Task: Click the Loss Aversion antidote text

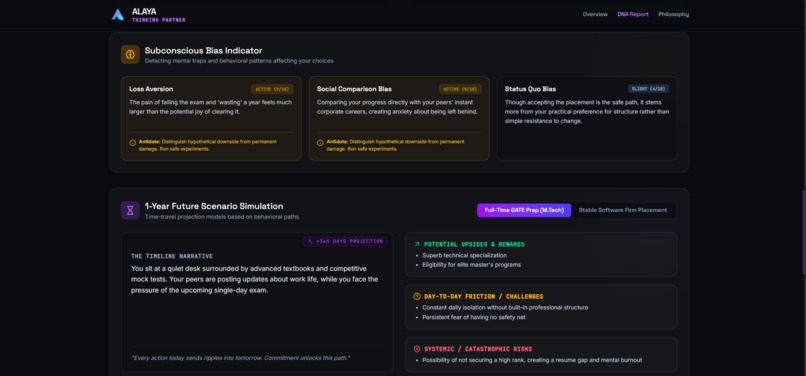Action: 207,145
